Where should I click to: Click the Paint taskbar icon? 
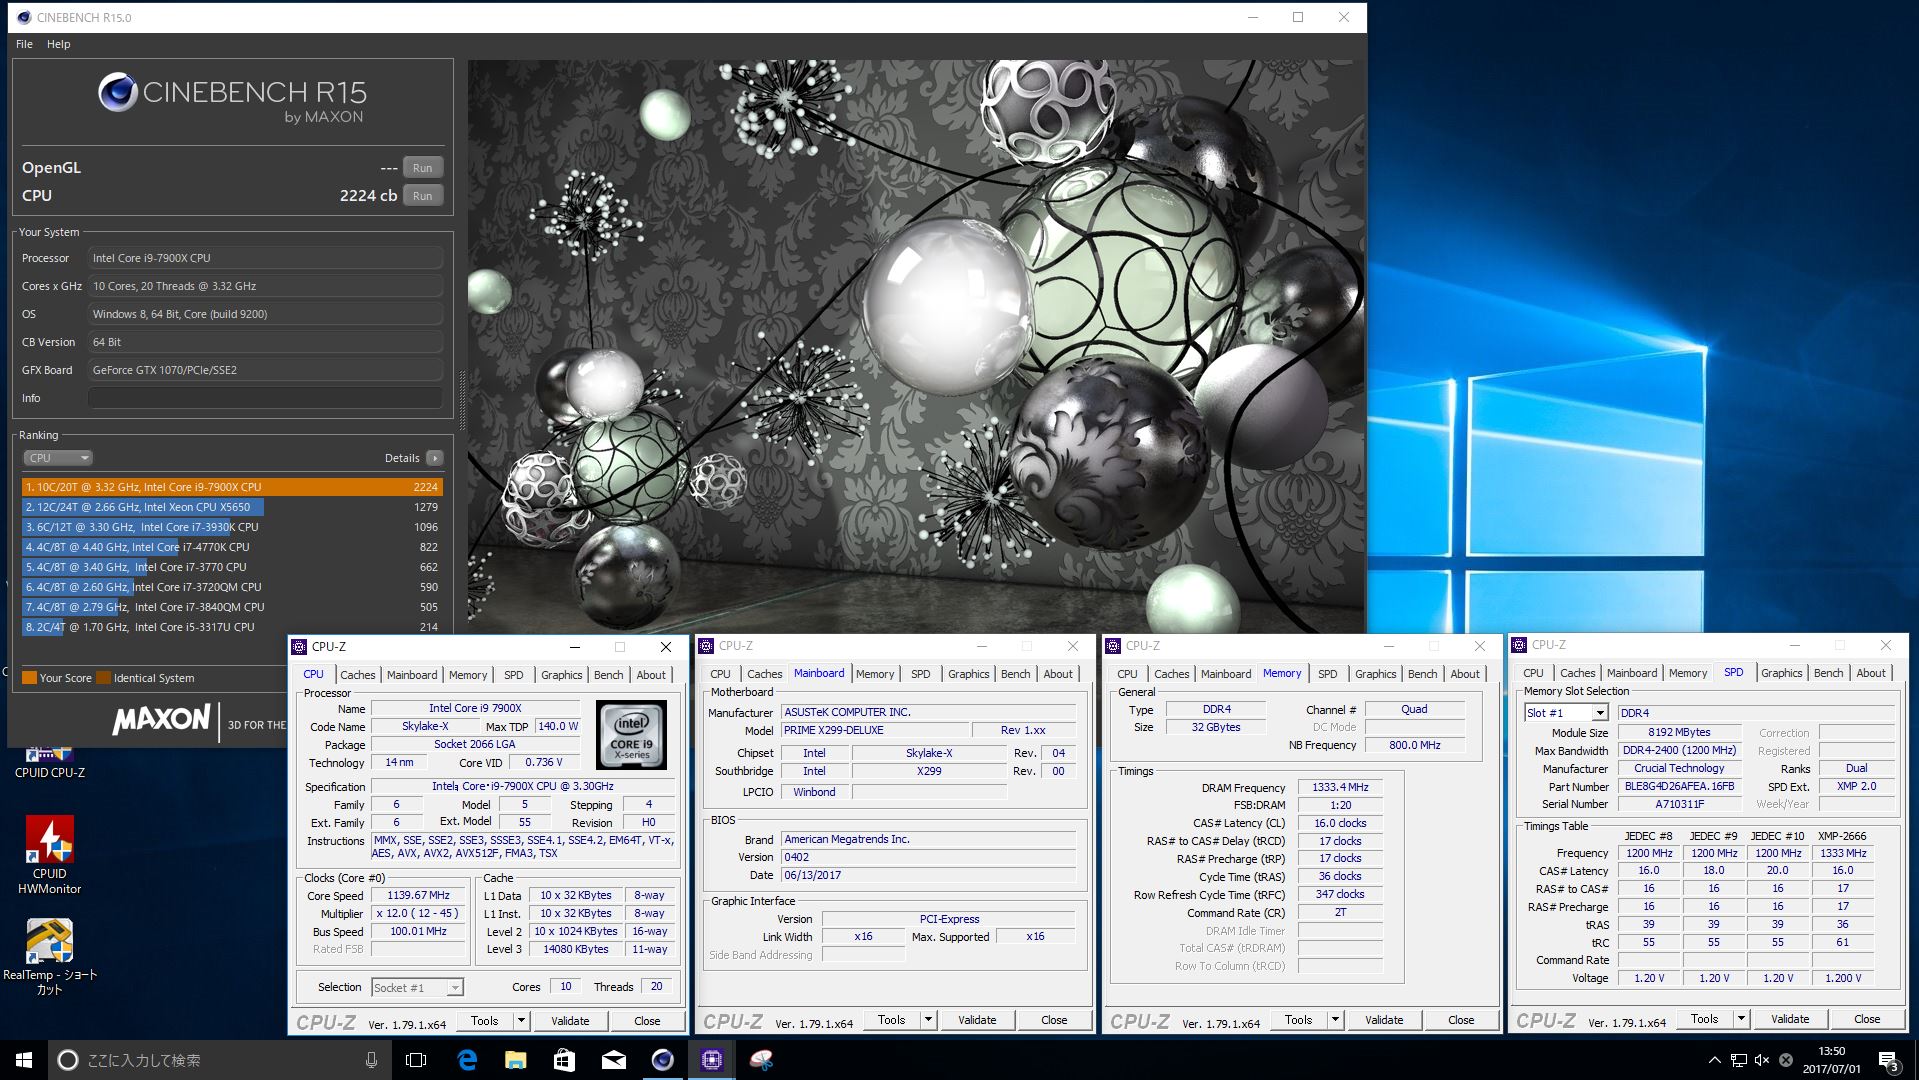click(761, 1060)
